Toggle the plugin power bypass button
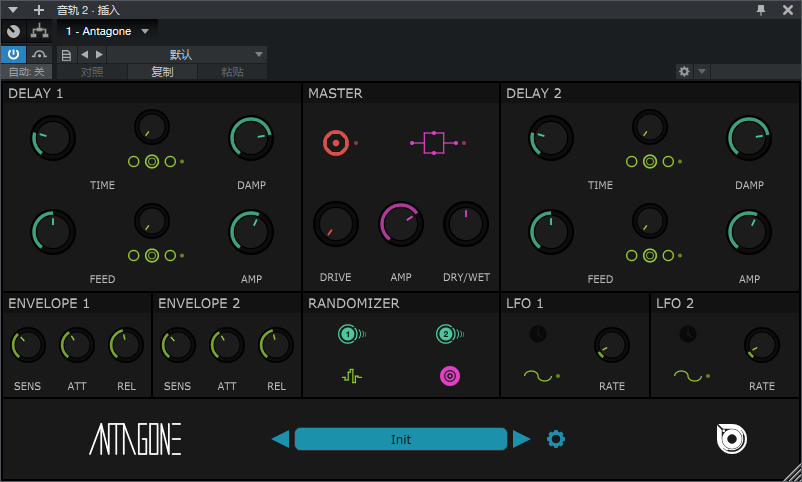 [x=13, y=54]
